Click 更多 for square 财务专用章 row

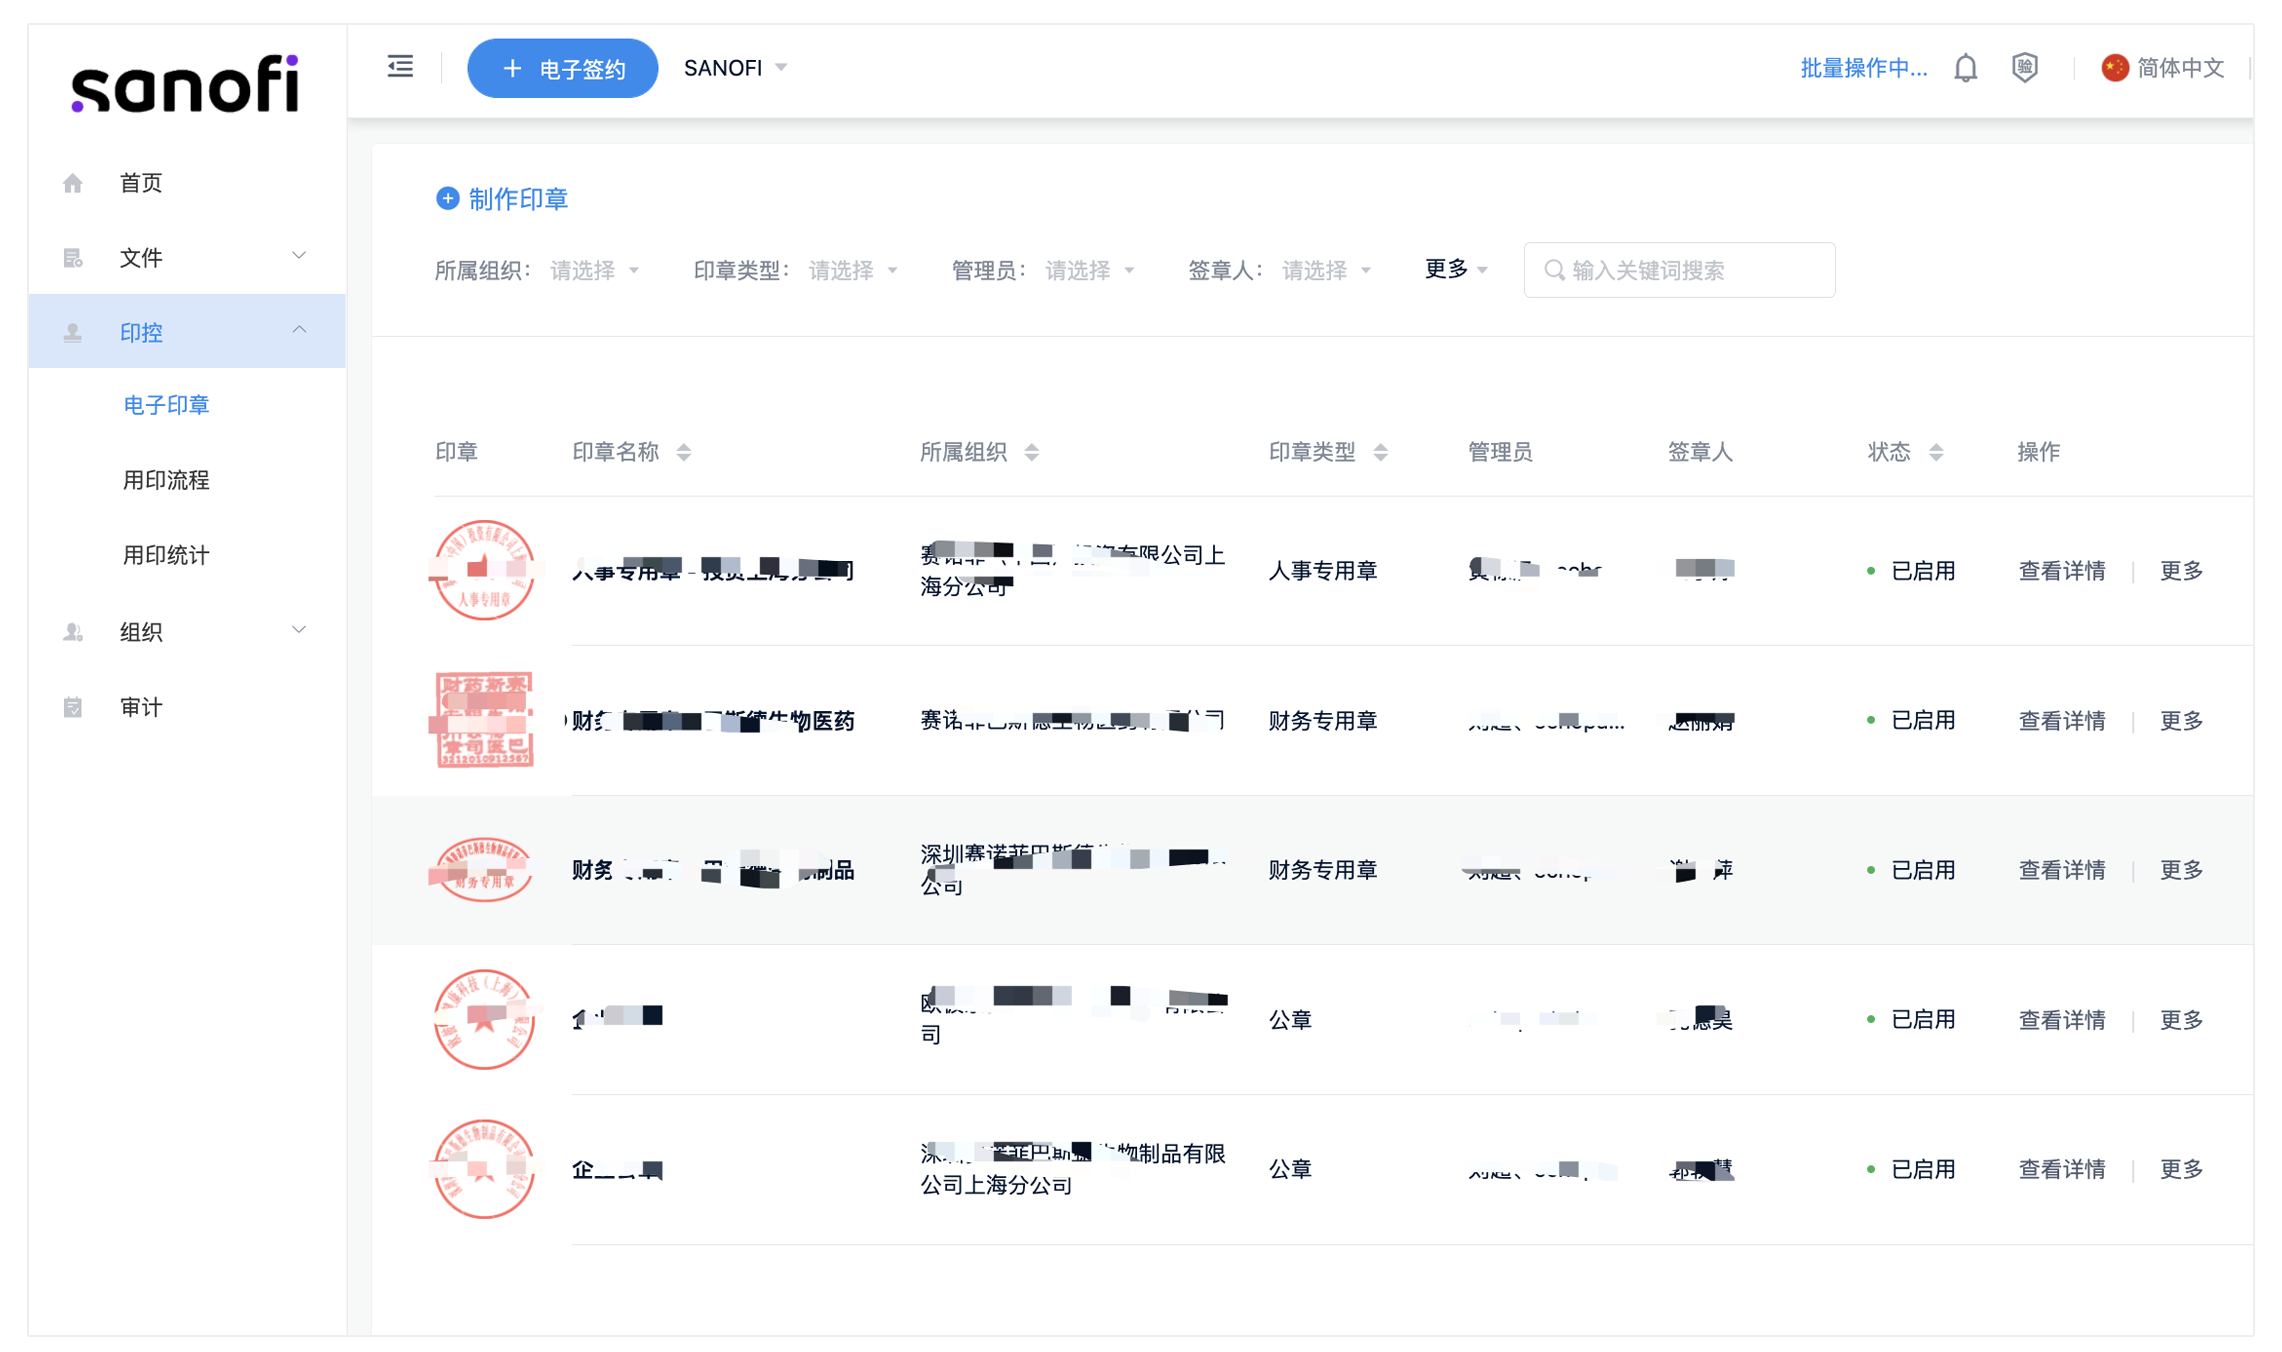tap(2182, 721)
